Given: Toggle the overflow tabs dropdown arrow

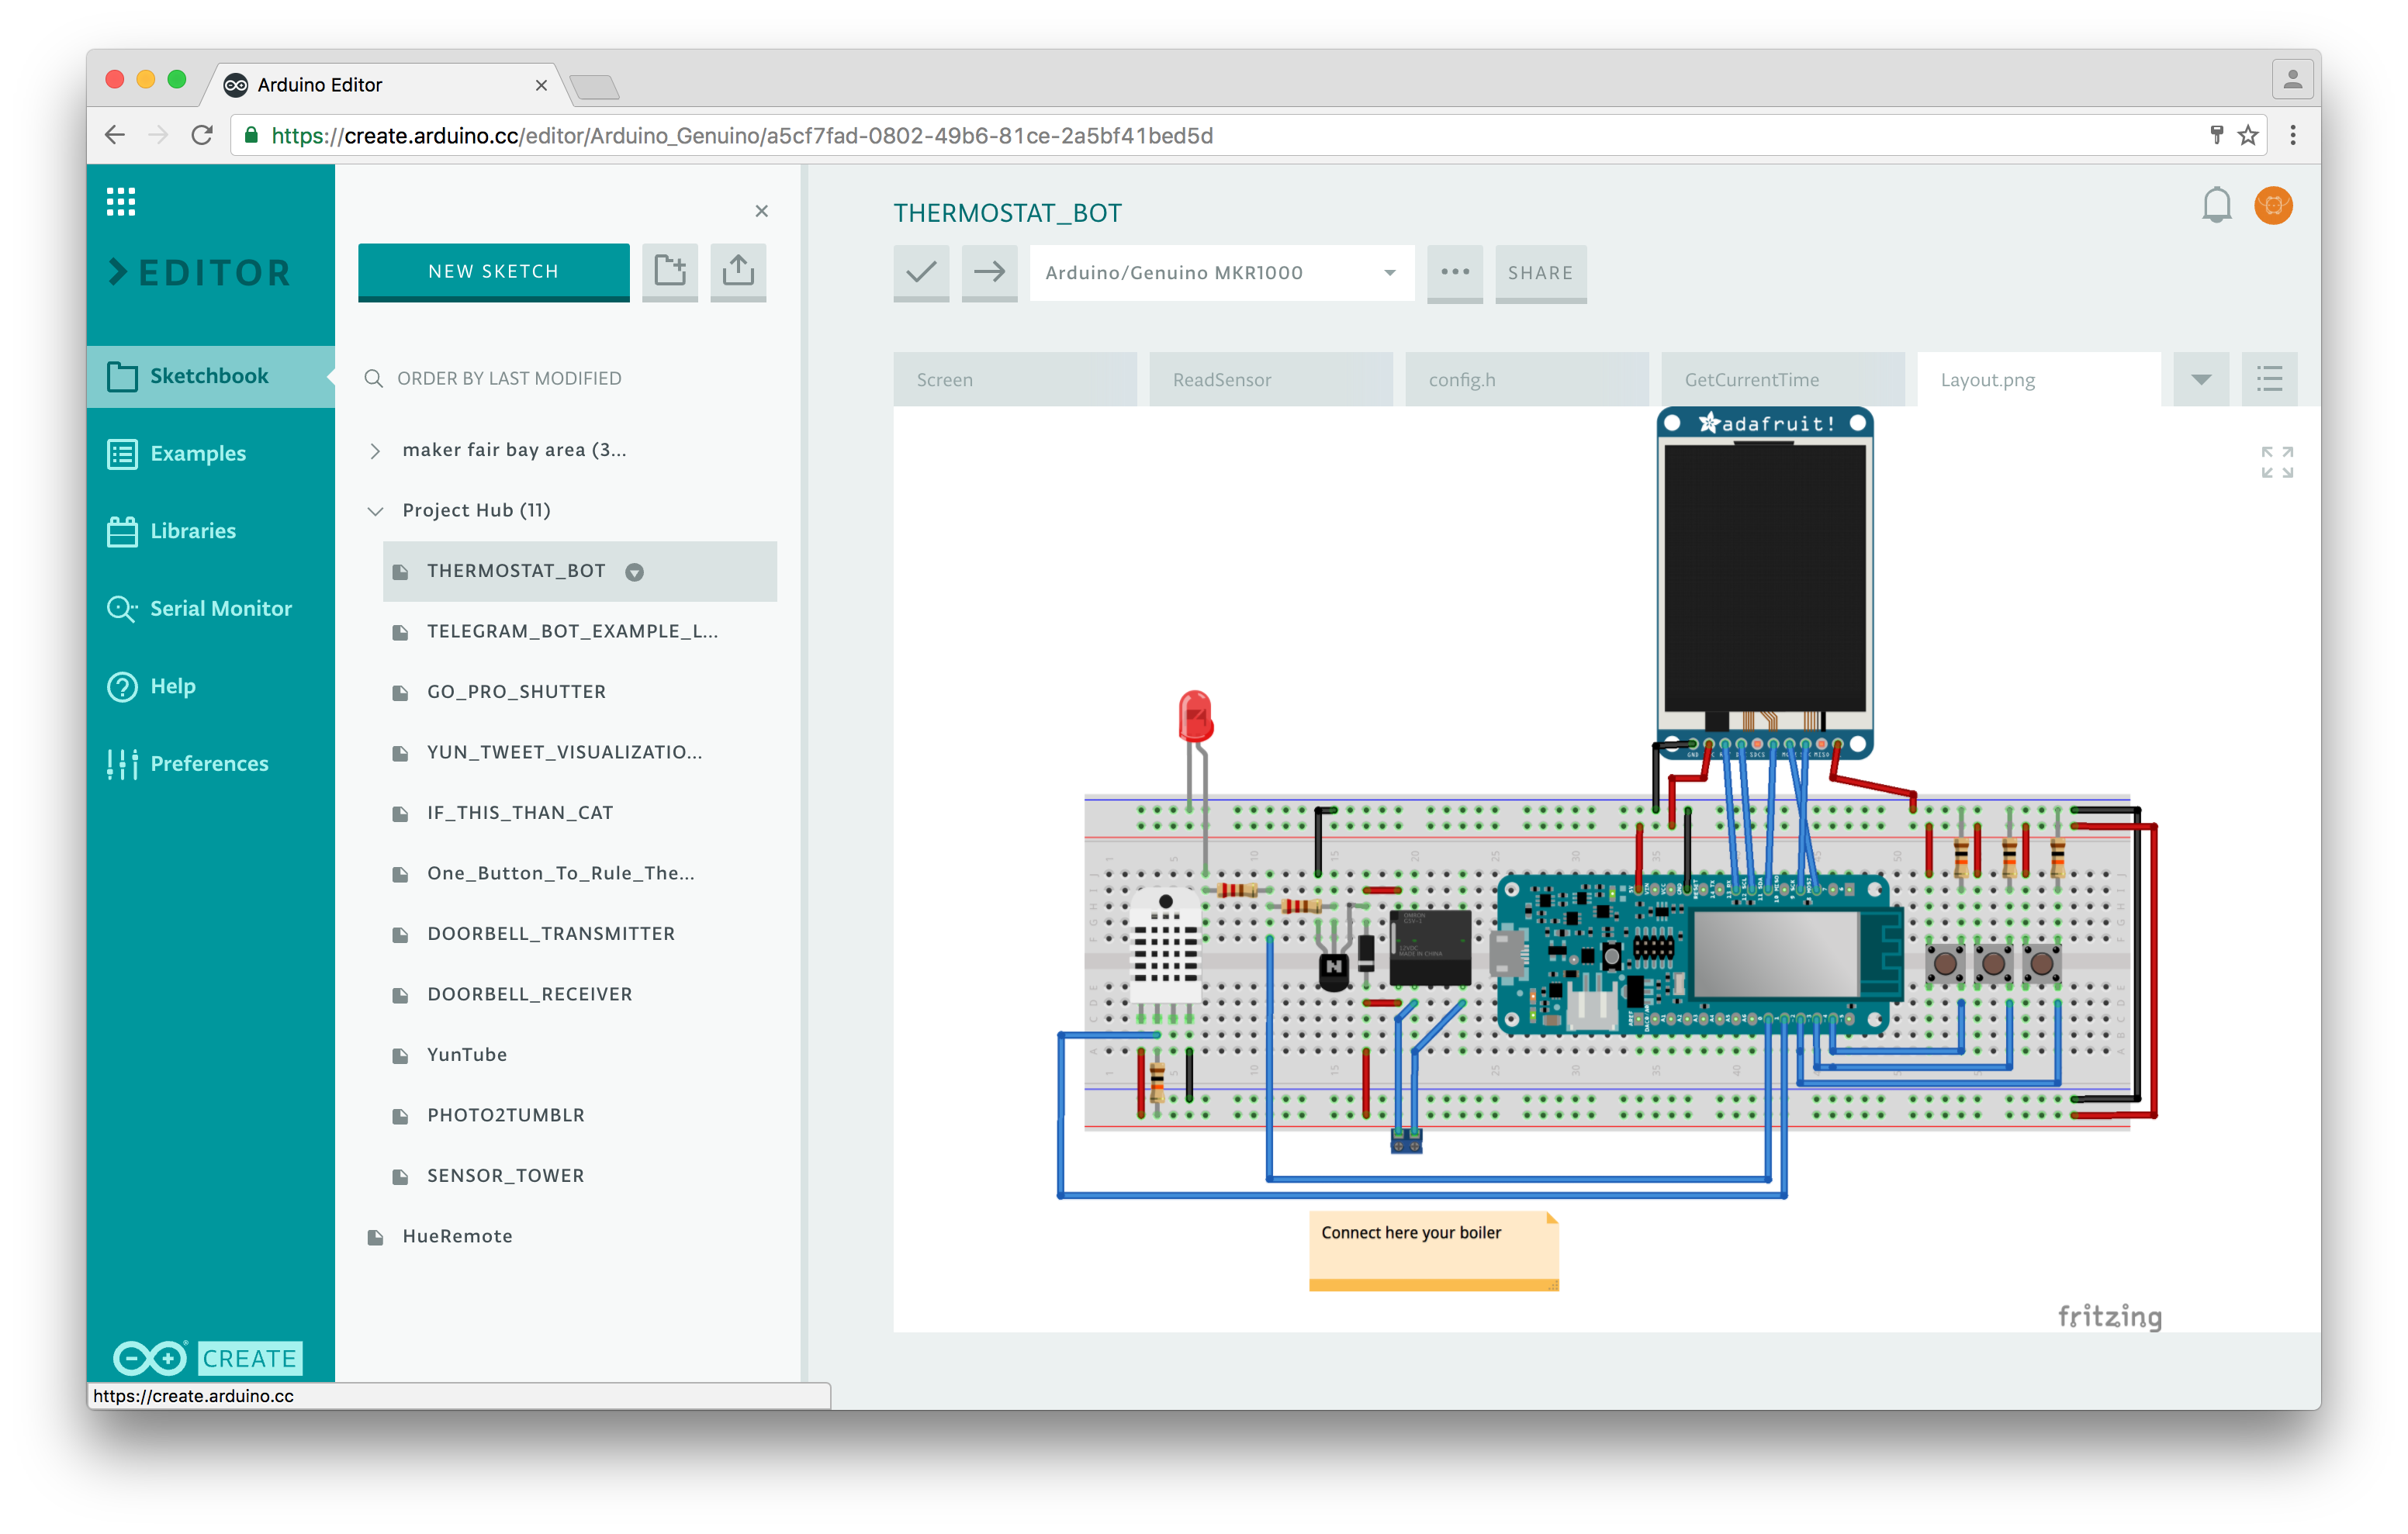Looking at the screenshot, I should (x=2201, y=378).
